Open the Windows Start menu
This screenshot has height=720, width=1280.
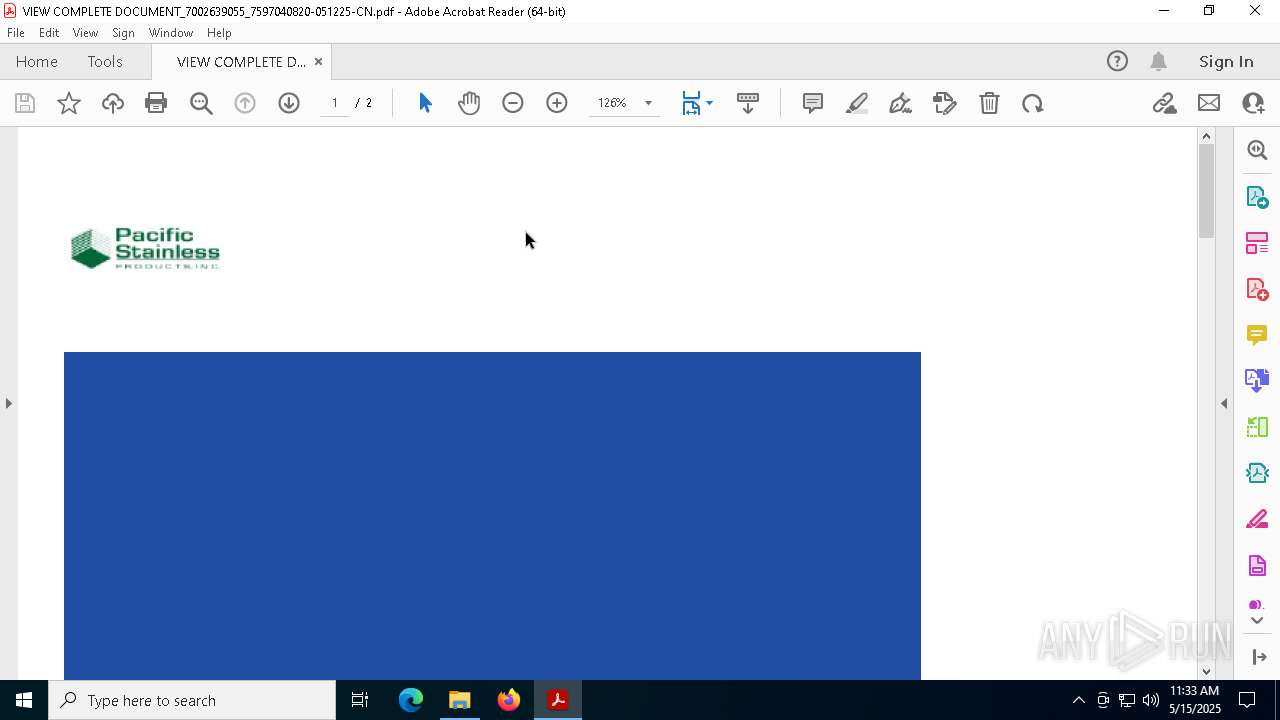24,700
